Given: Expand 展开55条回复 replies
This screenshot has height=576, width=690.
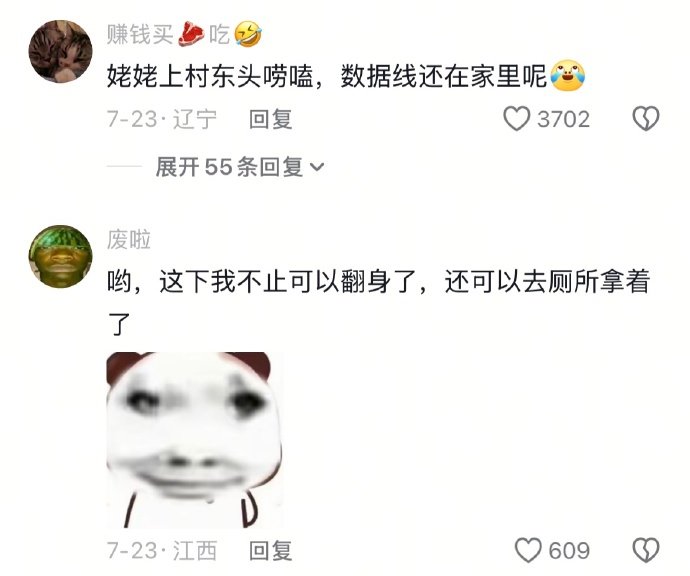Looking at the screenshot, I should click(240, 167).
